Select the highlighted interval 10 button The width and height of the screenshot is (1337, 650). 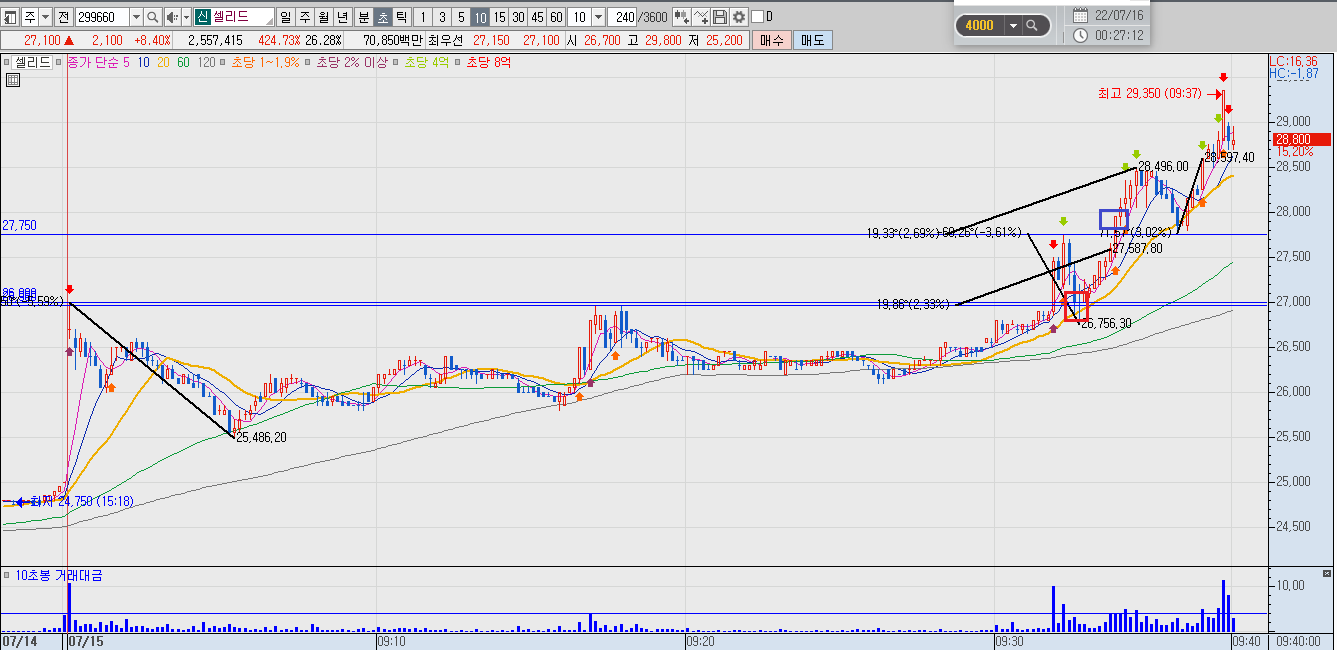[480, 17]
